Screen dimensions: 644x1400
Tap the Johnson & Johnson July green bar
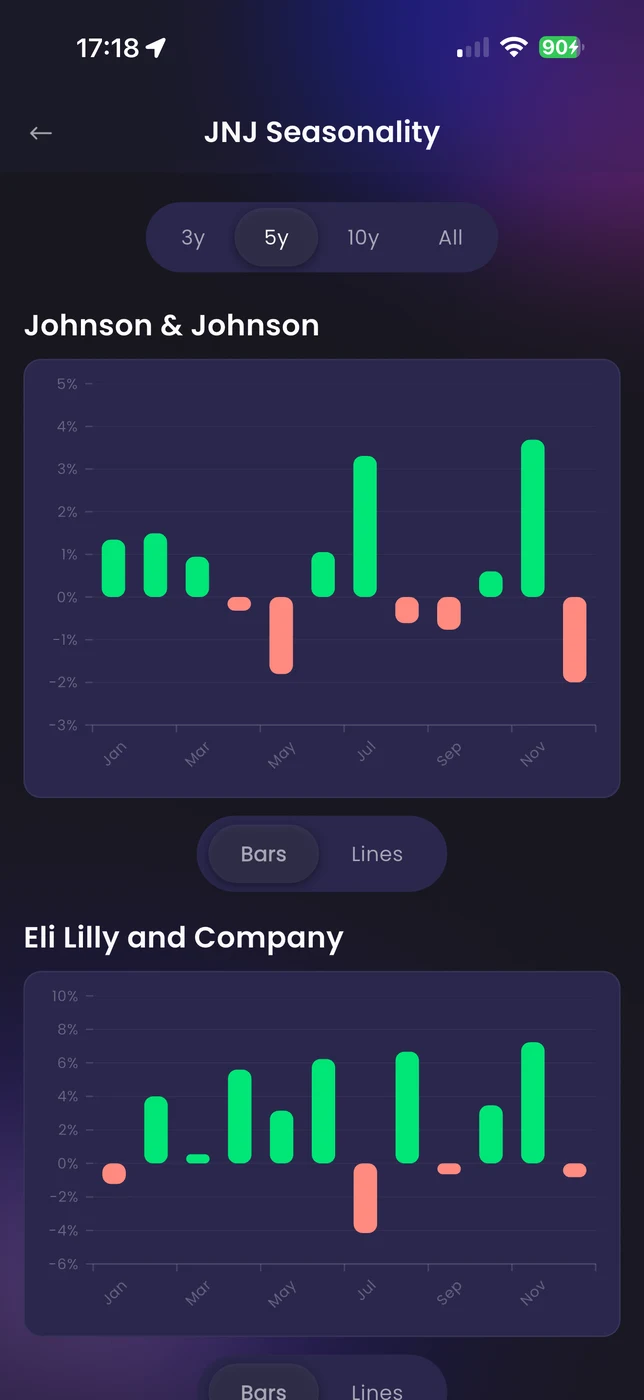[365, 526]
